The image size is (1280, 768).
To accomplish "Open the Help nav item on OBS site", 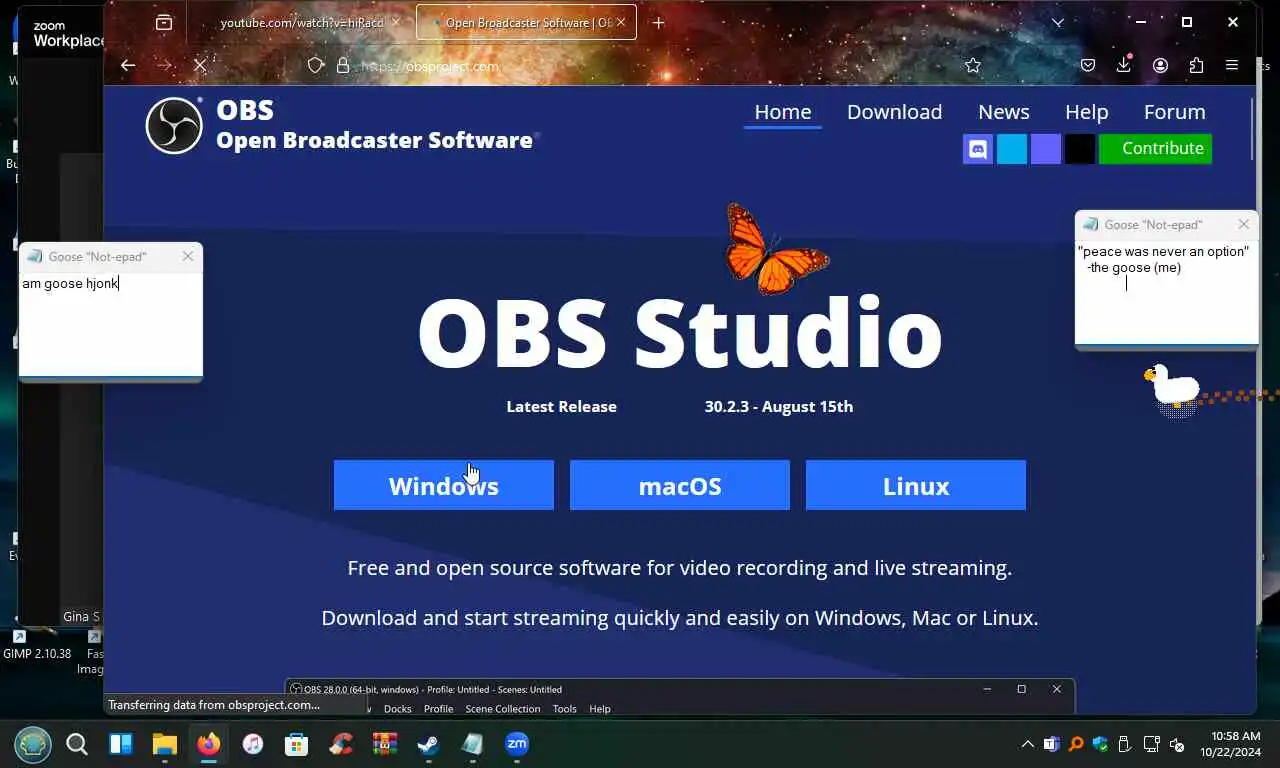I will (x=1086, y=112).
